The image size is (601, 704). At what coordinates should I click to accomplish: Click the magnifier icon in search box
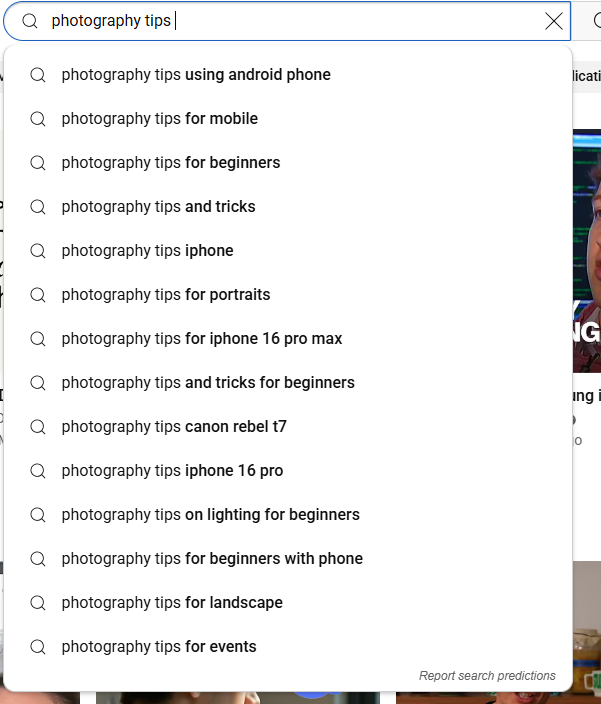[29, 21]
